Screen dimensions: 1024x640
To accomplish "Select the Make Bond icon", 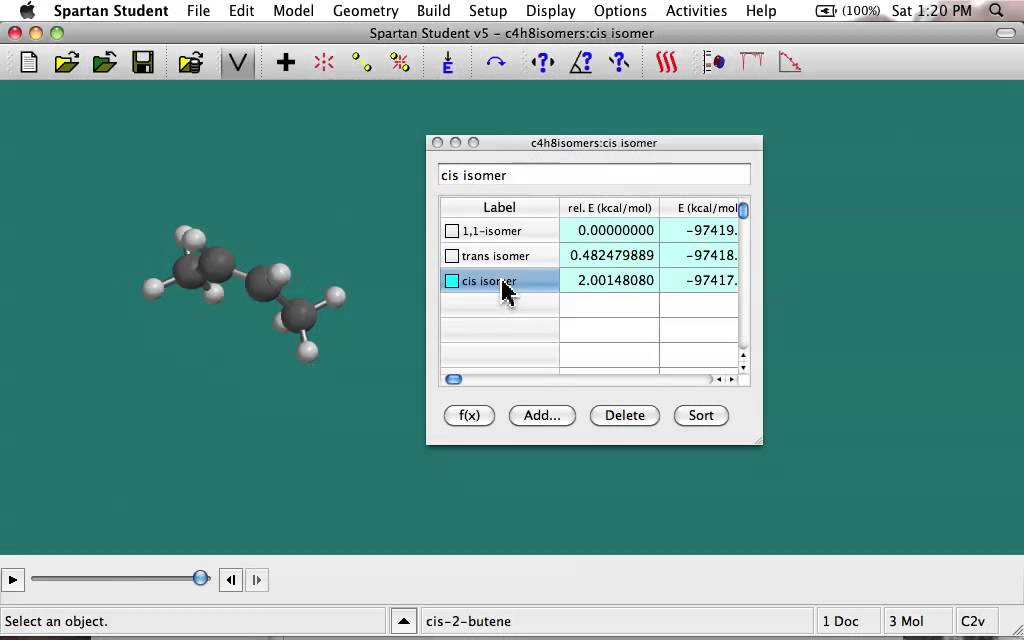I will [361, 63].
